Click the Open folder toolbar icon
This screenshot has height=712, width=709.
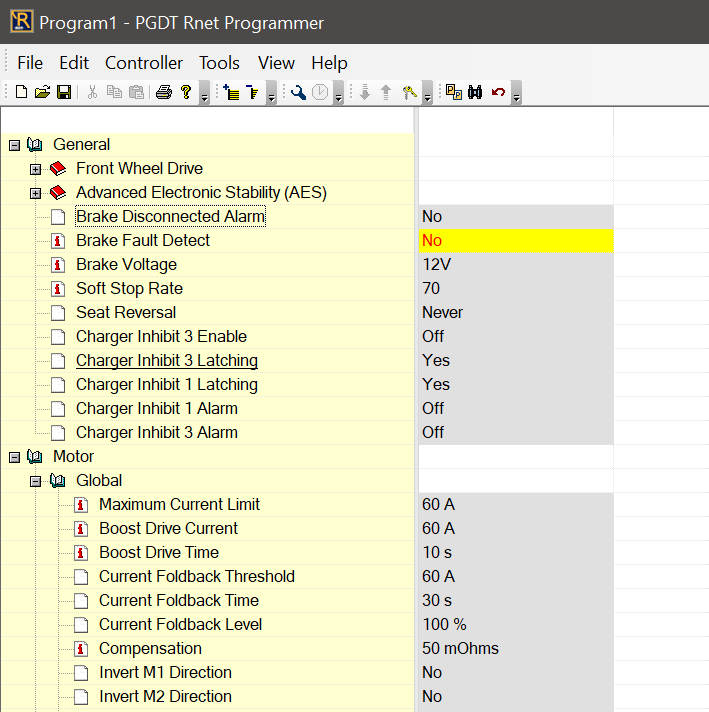tap(42, 93)
